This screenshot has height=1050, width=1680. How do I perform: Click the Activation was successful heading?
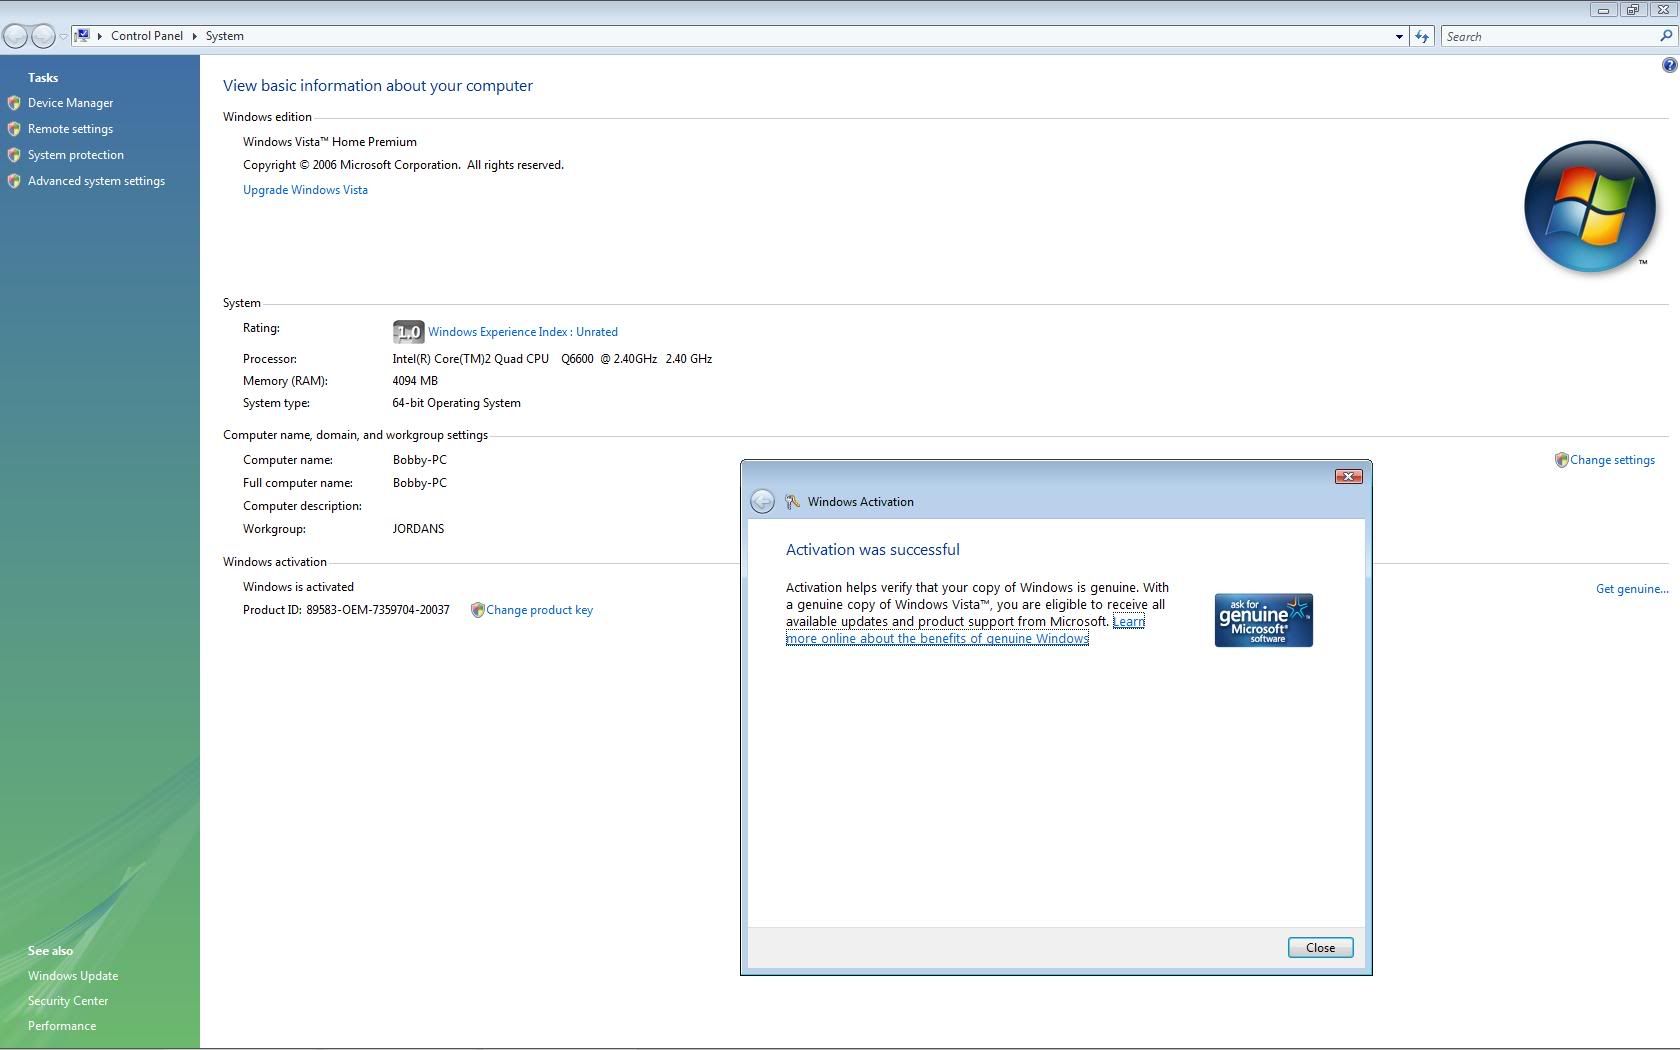coord(873,550)
